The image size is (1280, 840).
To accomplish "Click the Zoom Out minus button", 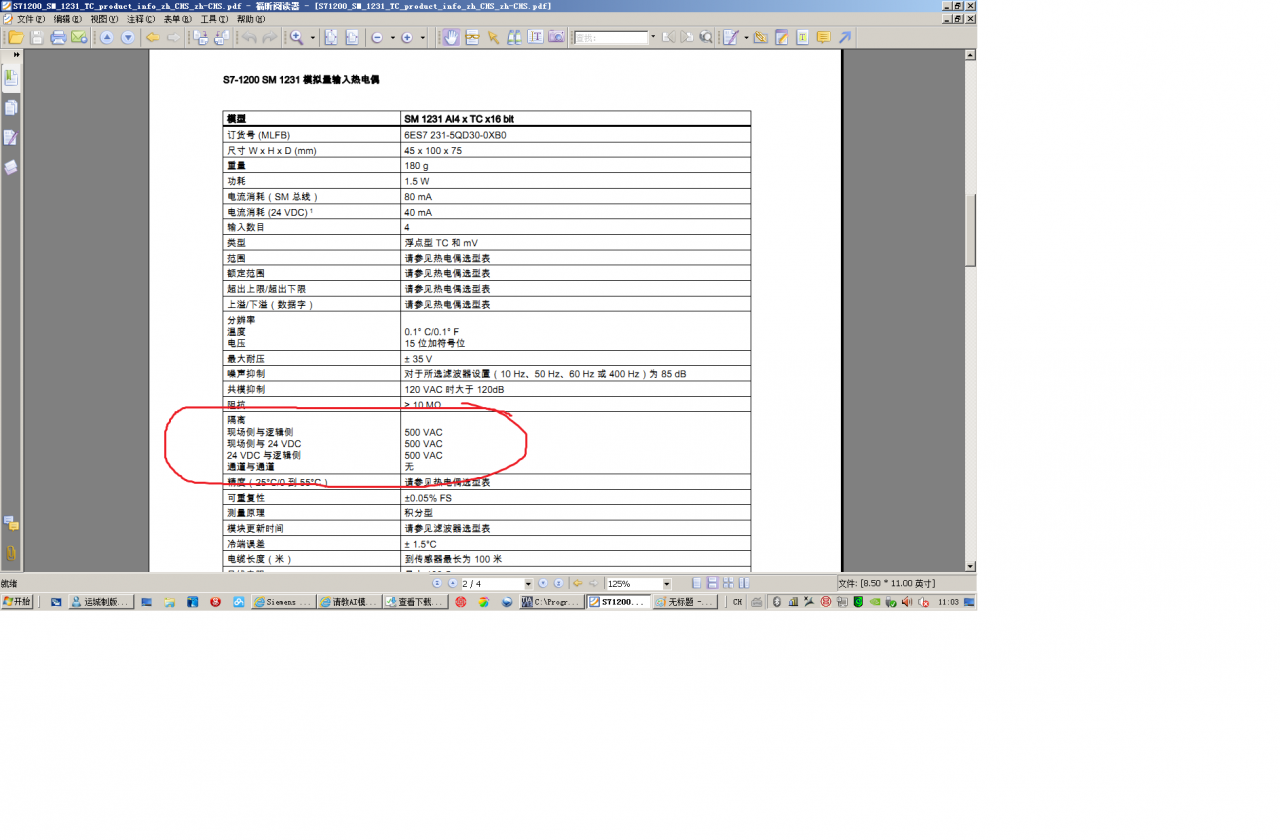I will coord(377,37).
